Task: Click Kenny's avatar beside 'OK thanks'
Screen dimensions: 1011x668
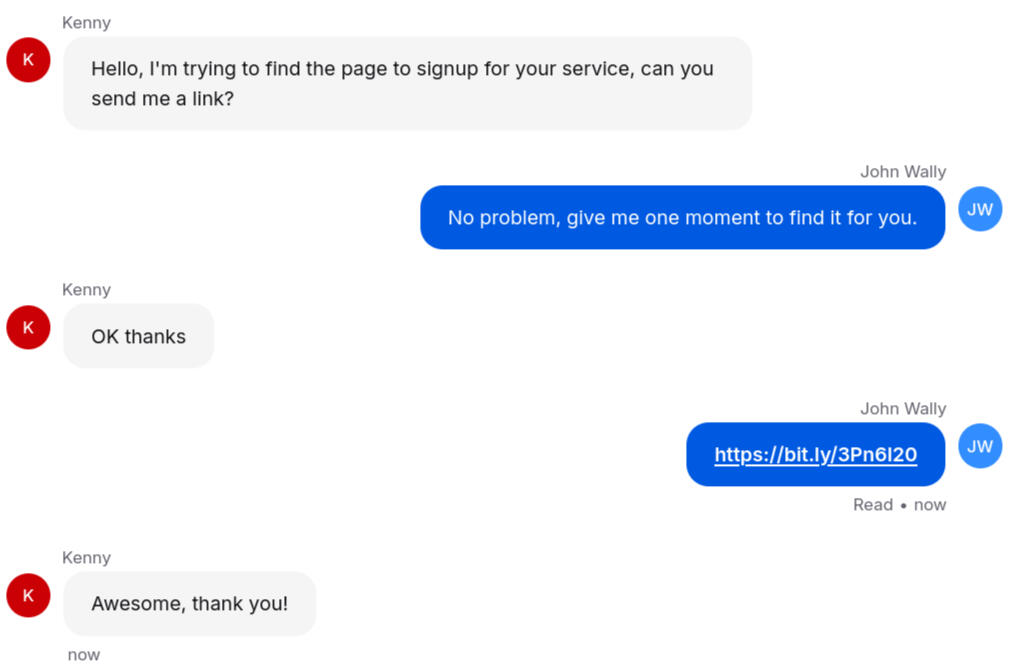Action: [27, 327]
